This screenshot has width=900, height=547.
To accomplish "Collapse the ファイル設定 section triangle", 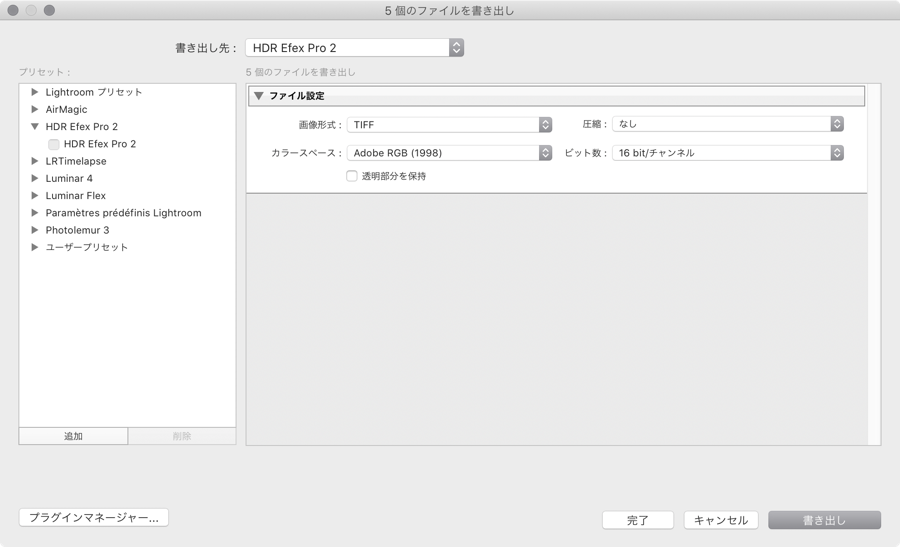I will pyautogui.click(x=259, y=96).
